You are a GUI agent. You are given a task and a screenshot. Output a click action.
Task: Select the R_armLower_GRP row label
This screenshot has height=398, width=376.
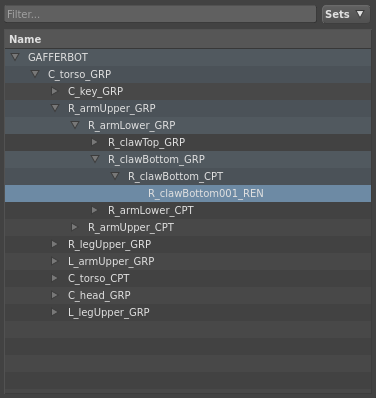(x=132, y=125)
